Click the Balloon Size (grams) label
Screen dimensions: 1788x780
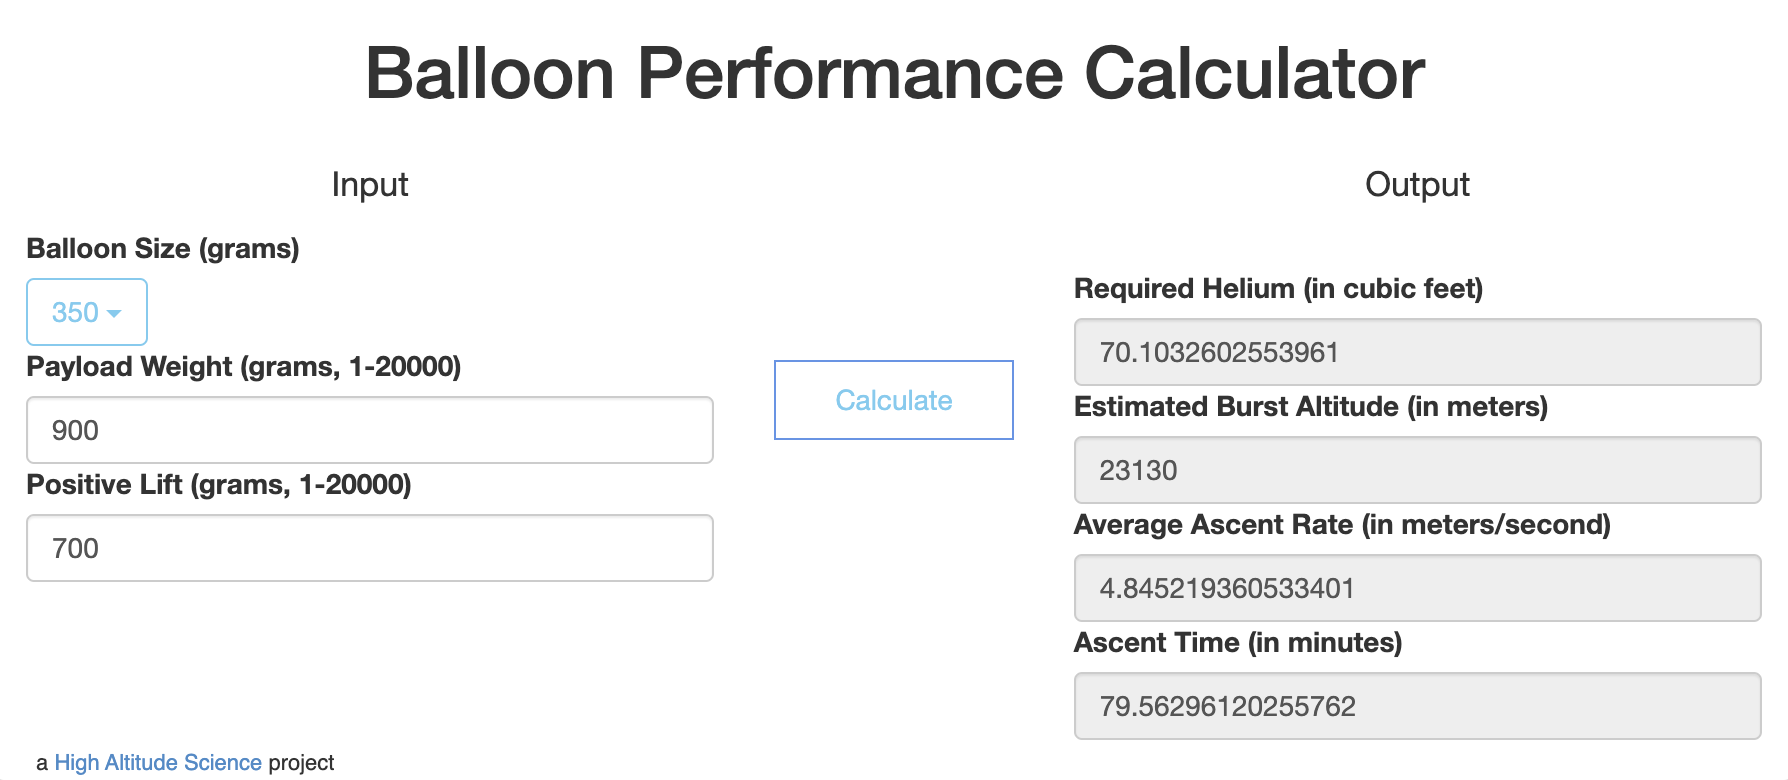163,249
